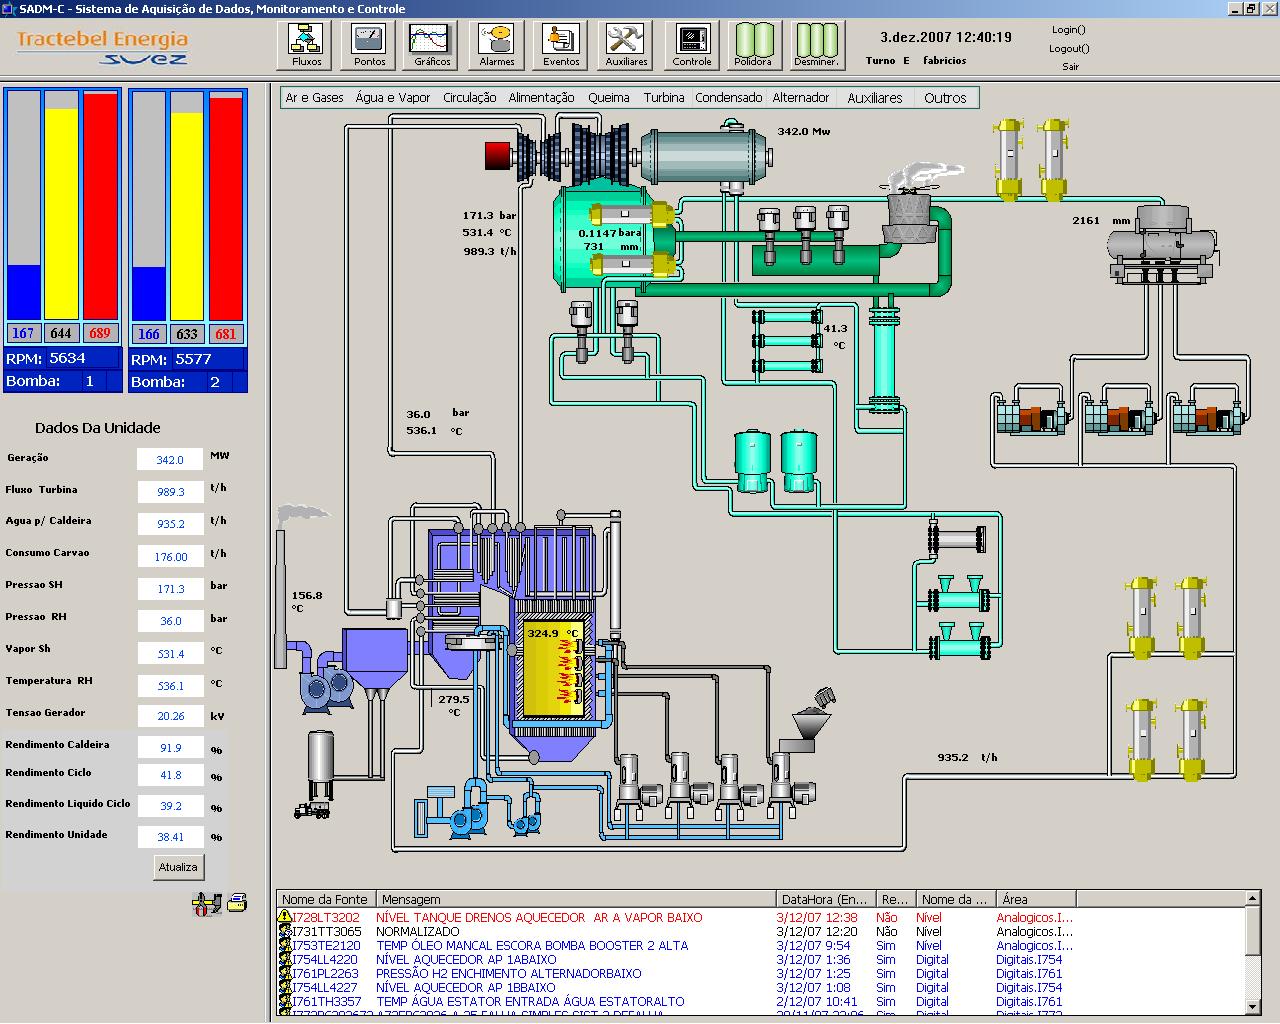Click the Tensao Gerador value 20.26
The height and width of the screenshot is (1024, 1280).
[x=170, y=716]
